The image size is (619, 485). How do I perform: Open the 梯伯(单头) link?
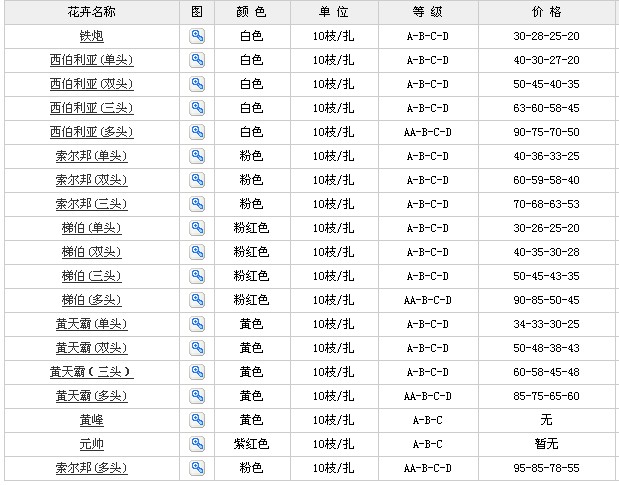92,228
